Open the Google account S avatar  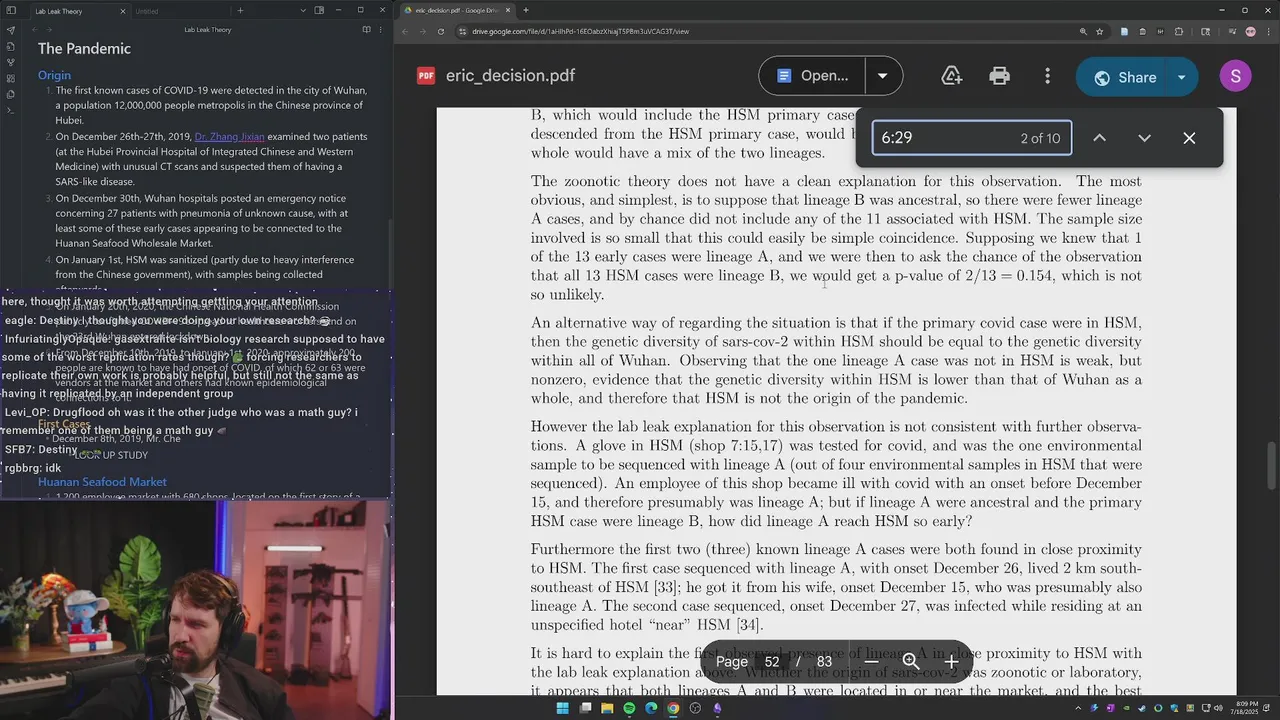(1236, 77)
